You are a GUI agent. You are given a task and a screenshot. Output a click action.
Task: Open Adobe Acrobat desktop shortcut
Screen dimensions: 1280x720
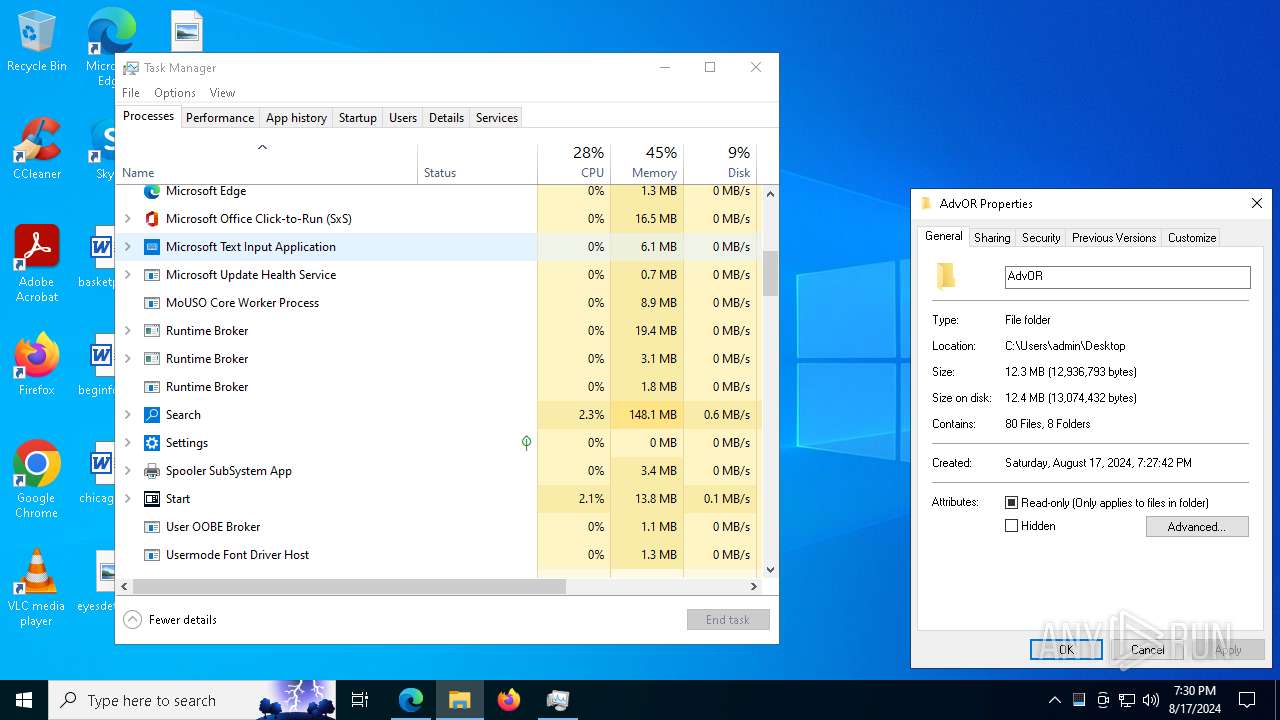(37, 265)
